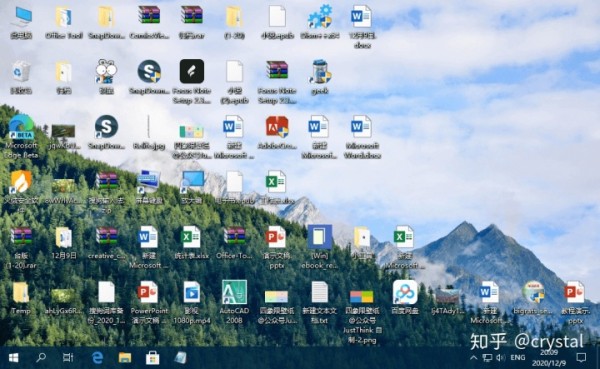The image size is (600, 369).
Task: Open the 12月9日 folder icon
Action: [x=64, y=237]
